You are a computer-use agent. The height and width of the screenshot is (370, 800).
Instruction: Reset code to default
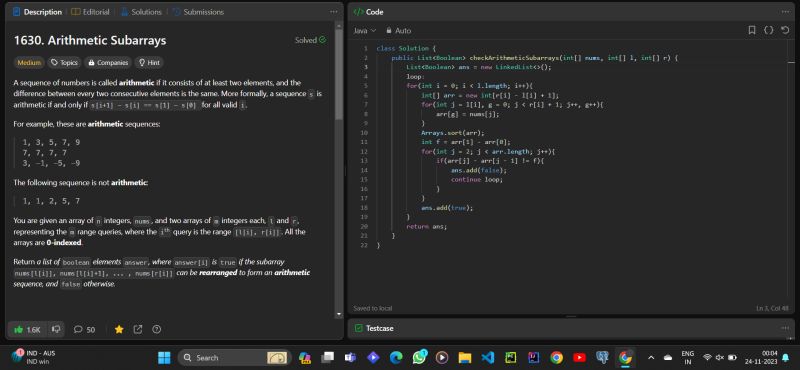click(785, 31)
